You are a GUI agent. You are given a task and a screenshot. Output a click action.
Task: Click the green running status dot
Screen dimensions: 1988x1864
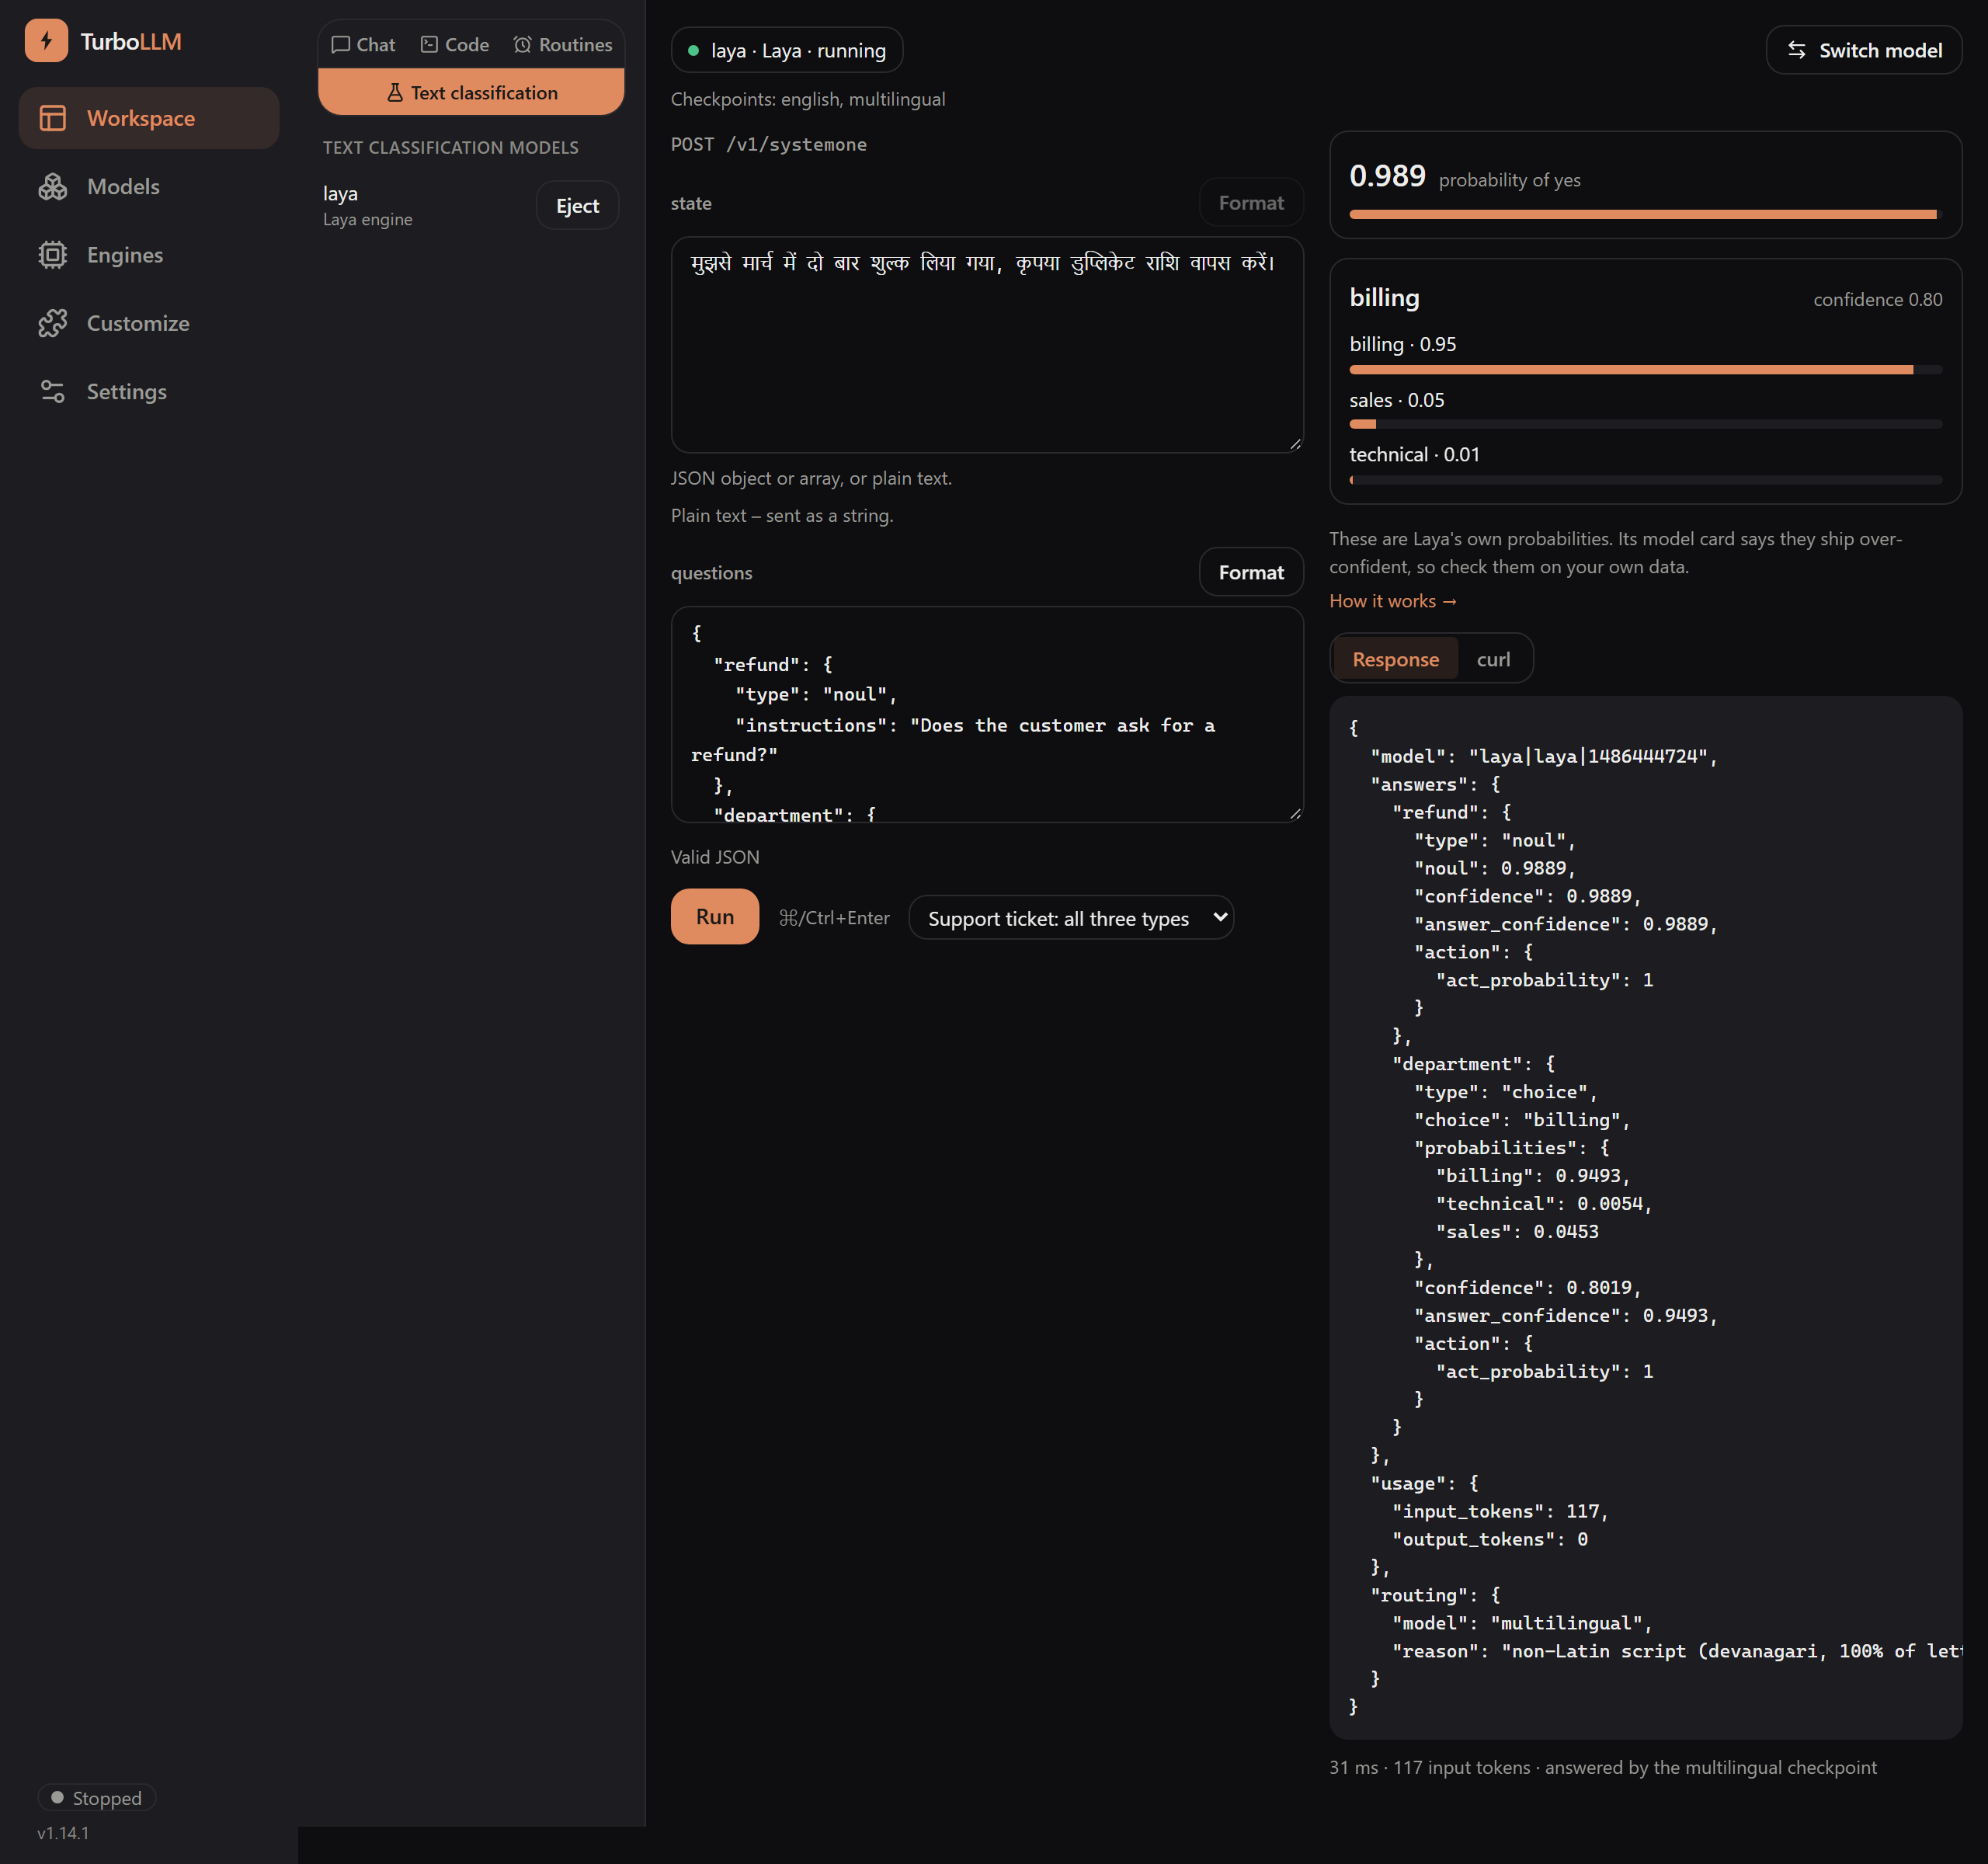(693, 50)
